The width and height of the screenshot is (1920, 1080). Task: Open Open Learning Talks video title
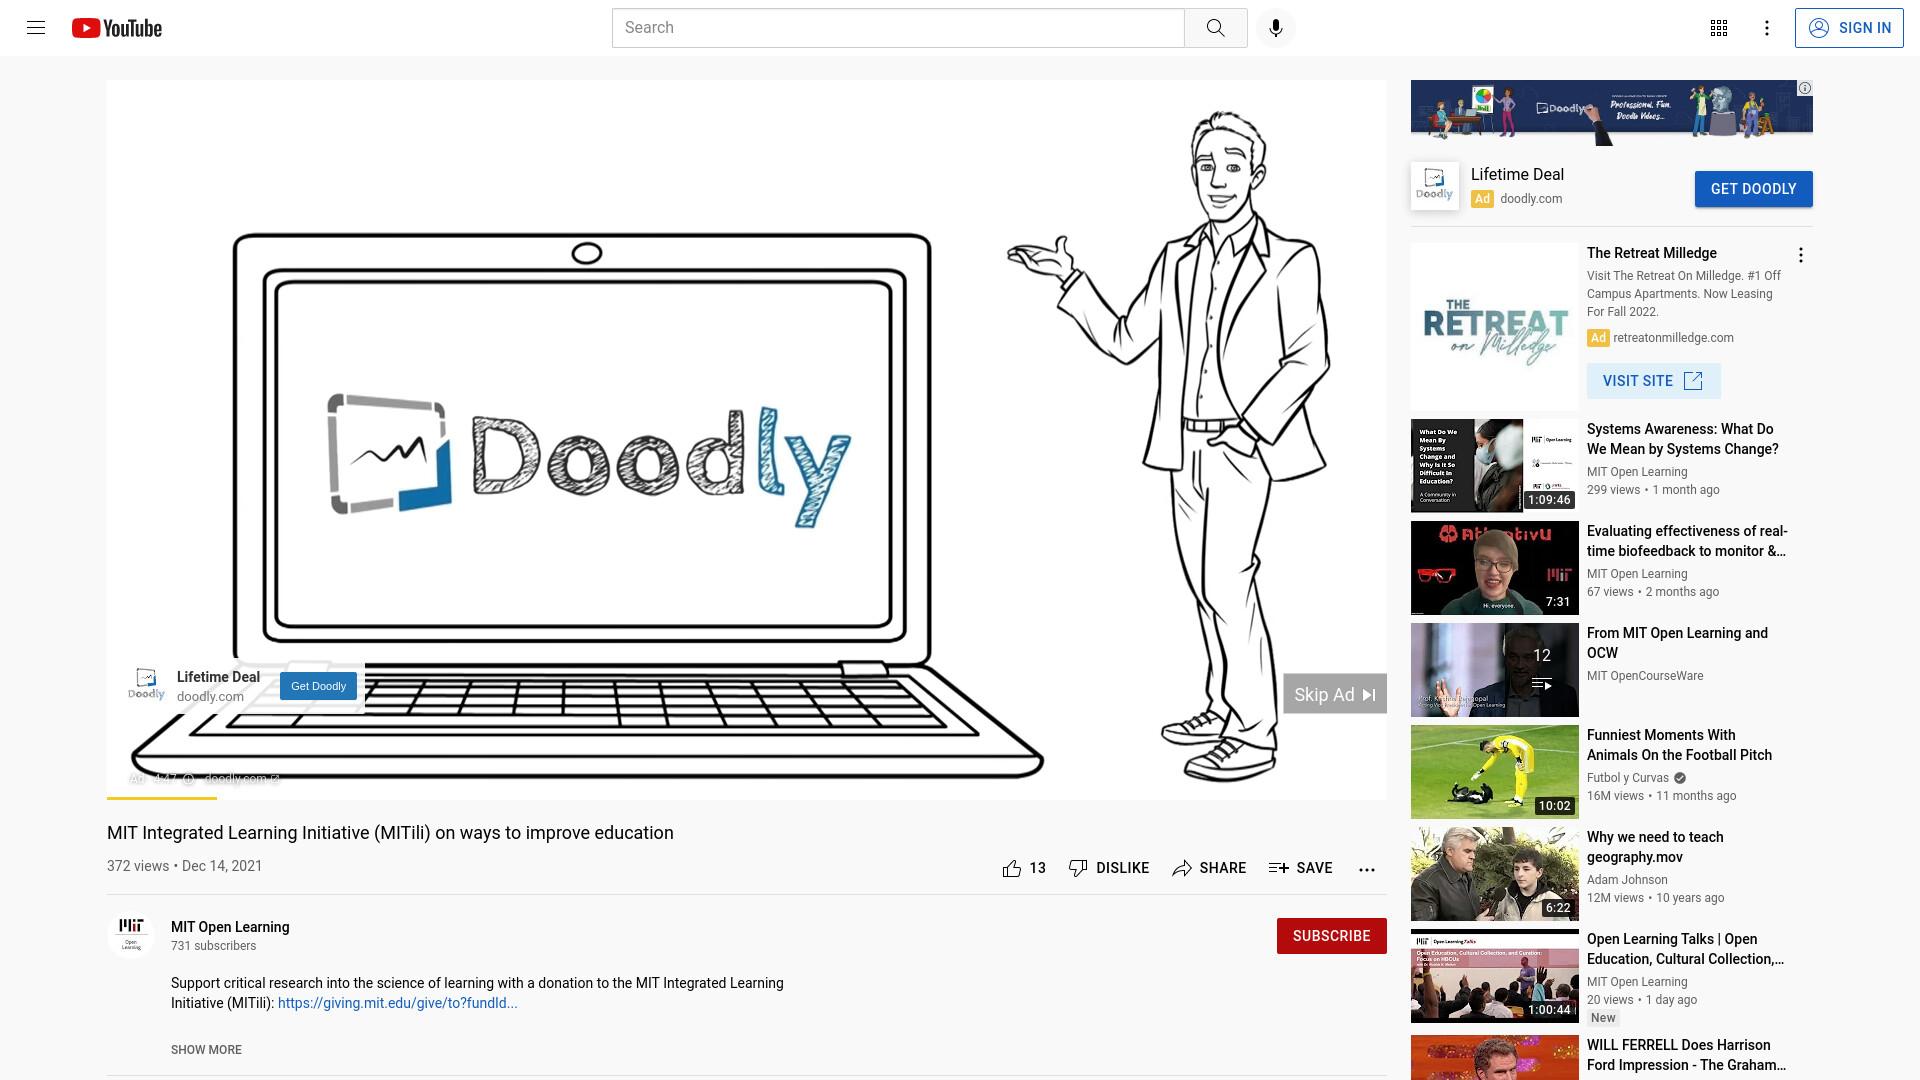click(x=1685, y=949)
